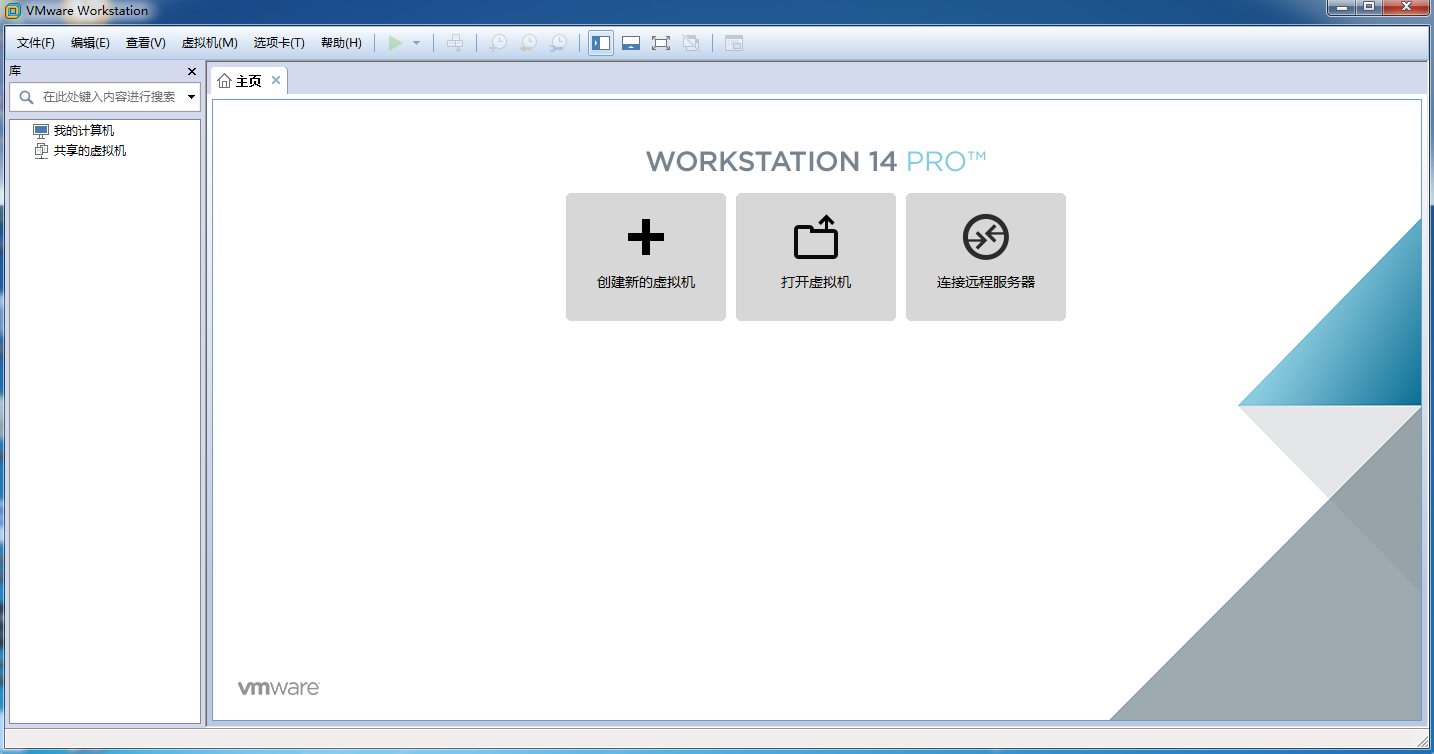The height and width of the screenshot is (754, 1434).
Task: Open the power options dropdown arrow
Action: coord(417,43)
